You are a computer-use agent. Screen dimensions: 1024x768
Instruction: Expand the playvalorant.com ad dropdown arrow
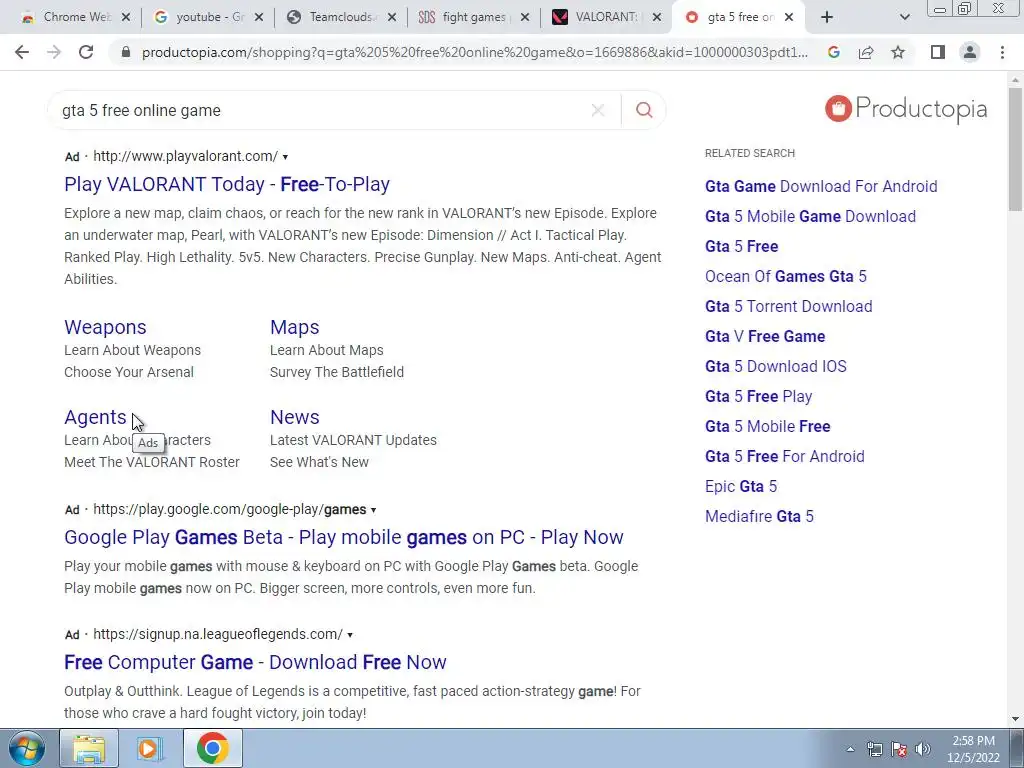pos(285,157)
